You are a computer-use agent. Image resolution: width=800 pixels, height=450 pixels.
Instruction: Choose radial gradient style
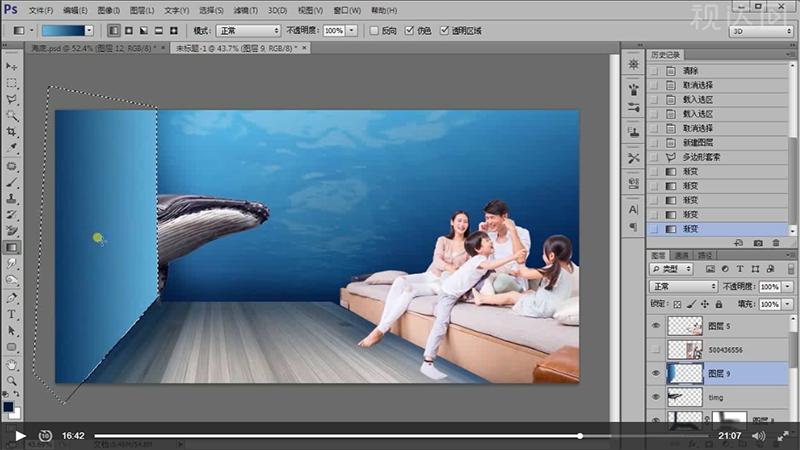pos(129,31)
